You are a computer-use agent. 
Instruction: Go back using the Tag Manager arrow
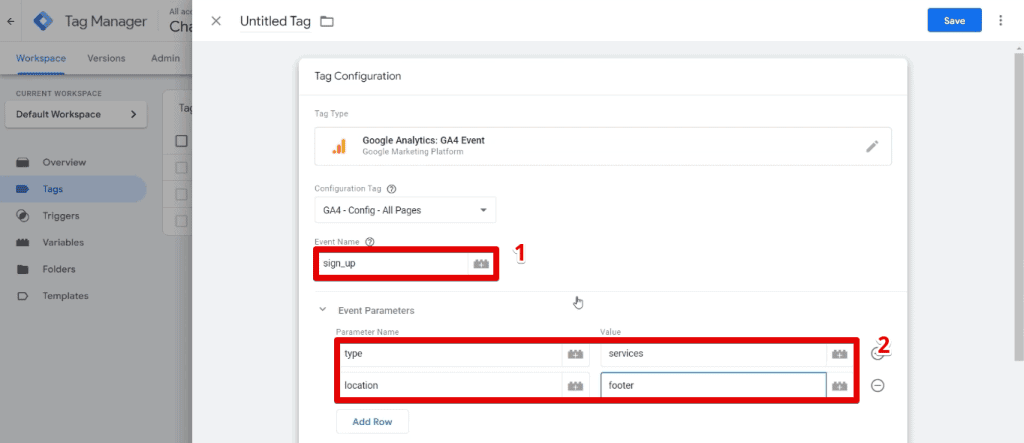click(10, 21)
